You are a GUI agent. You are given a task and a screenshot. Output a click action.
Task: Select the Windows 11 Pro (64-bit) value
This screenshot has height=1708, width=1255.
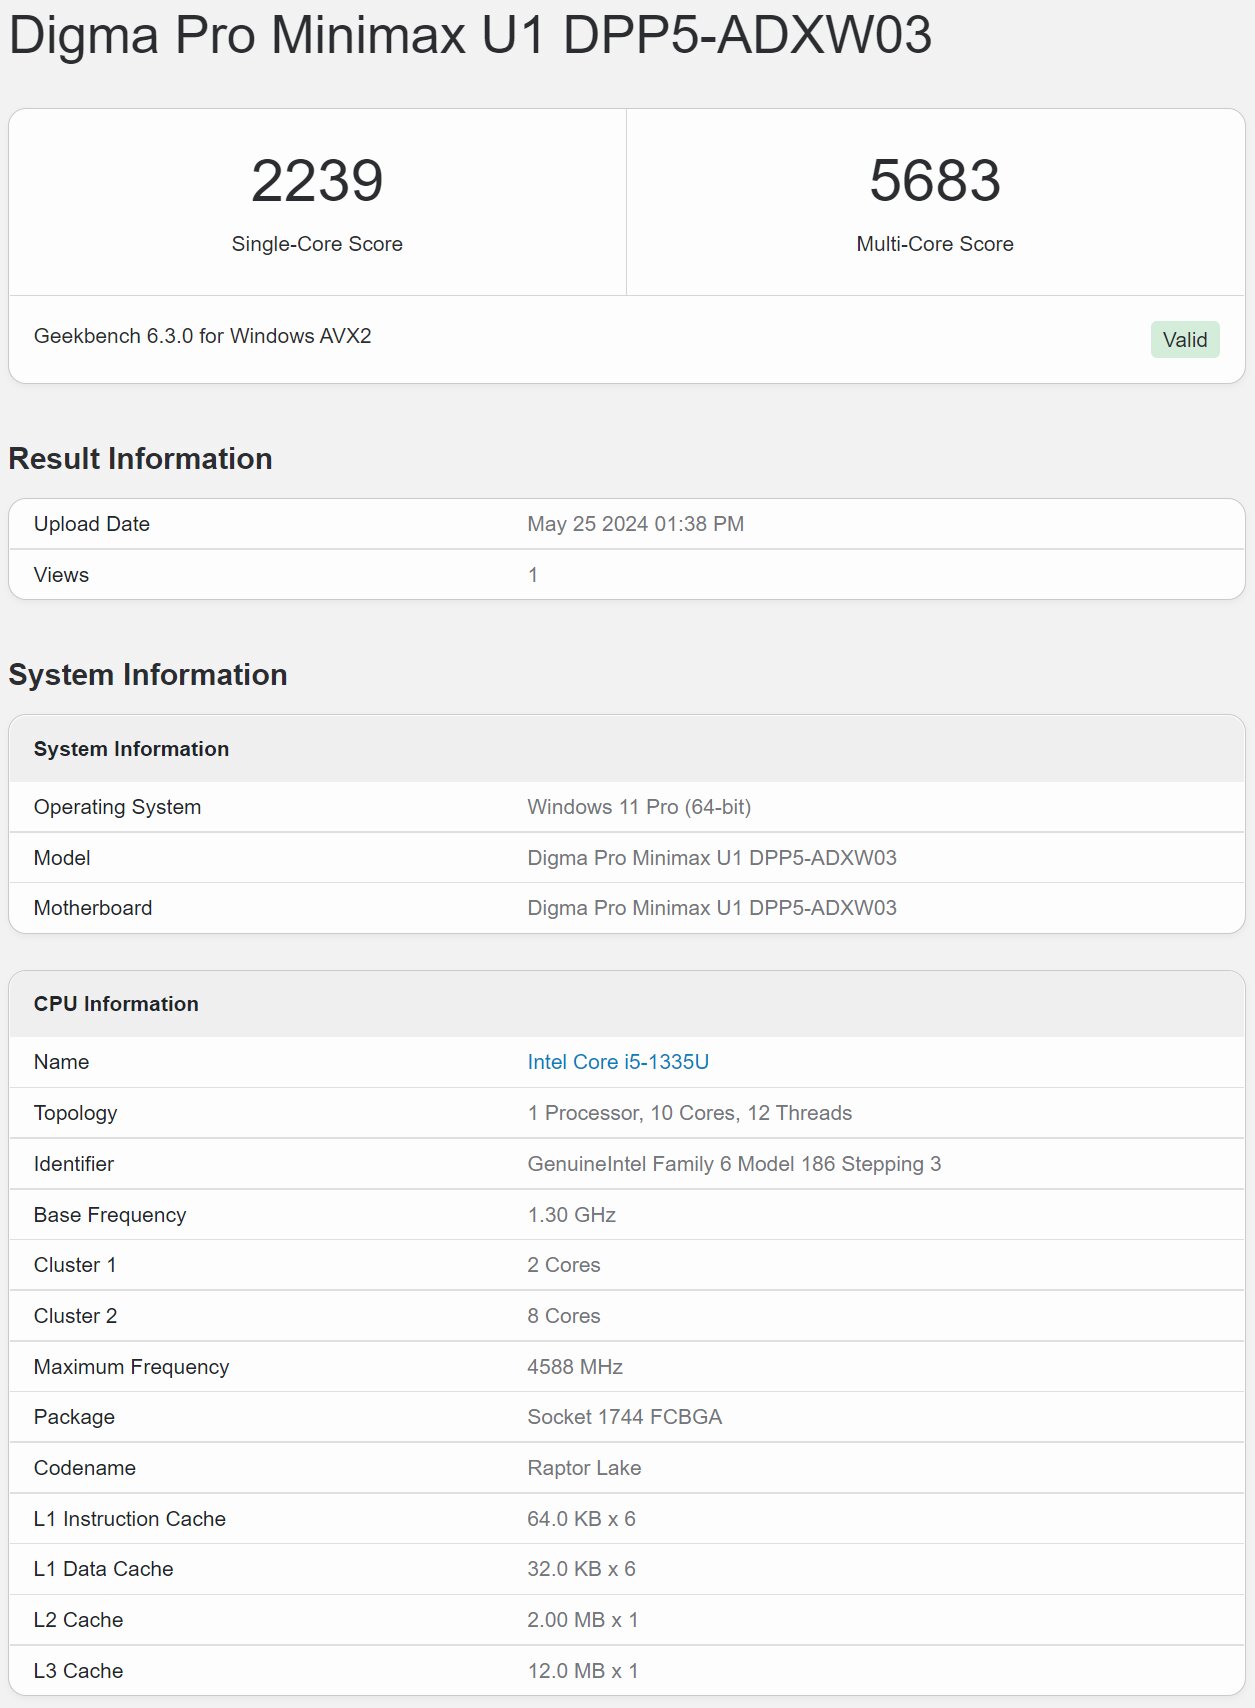coord(639,807)
